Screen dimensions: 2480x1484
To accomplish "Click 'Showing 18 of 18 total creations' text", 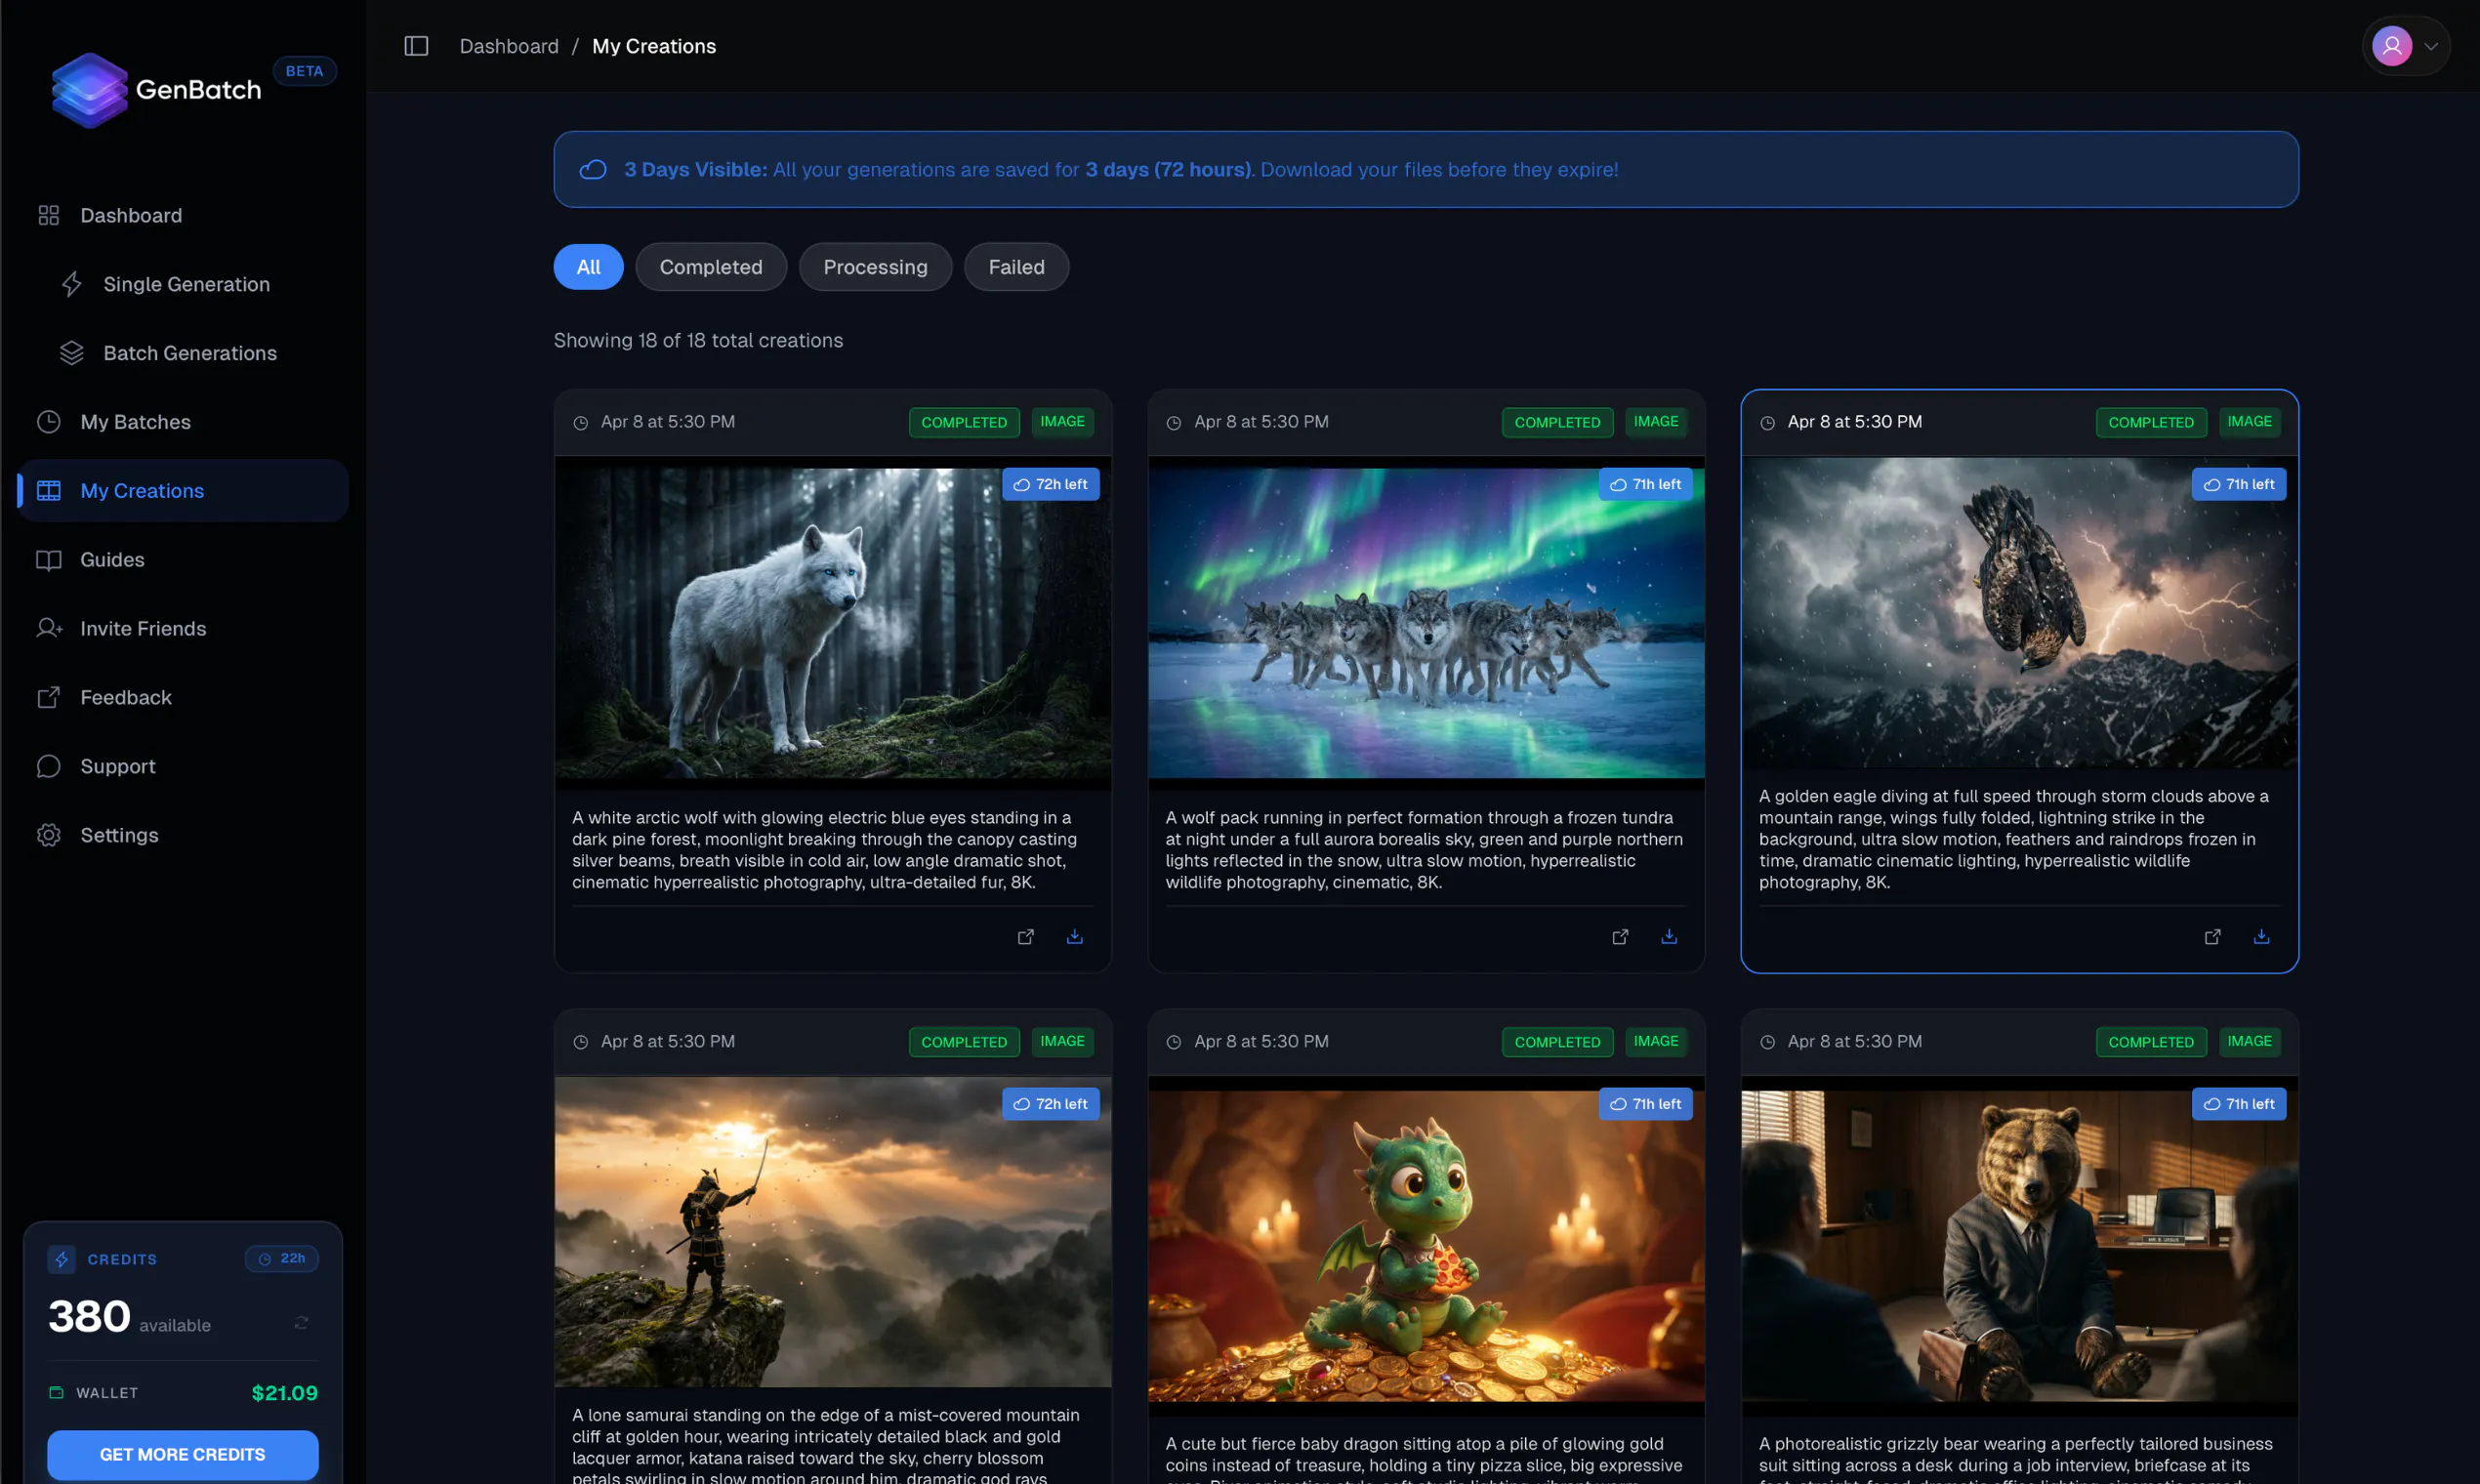I will click(698, 340).
